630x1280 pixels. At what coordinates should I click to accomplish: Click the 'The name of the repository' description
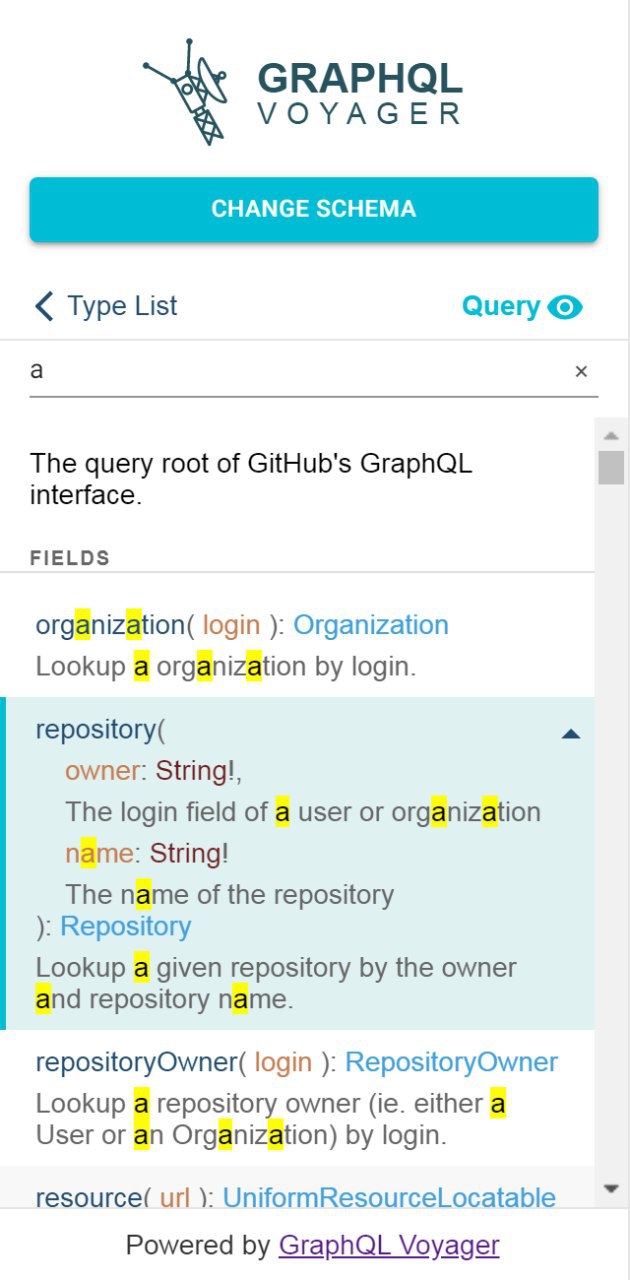point(229,894)
